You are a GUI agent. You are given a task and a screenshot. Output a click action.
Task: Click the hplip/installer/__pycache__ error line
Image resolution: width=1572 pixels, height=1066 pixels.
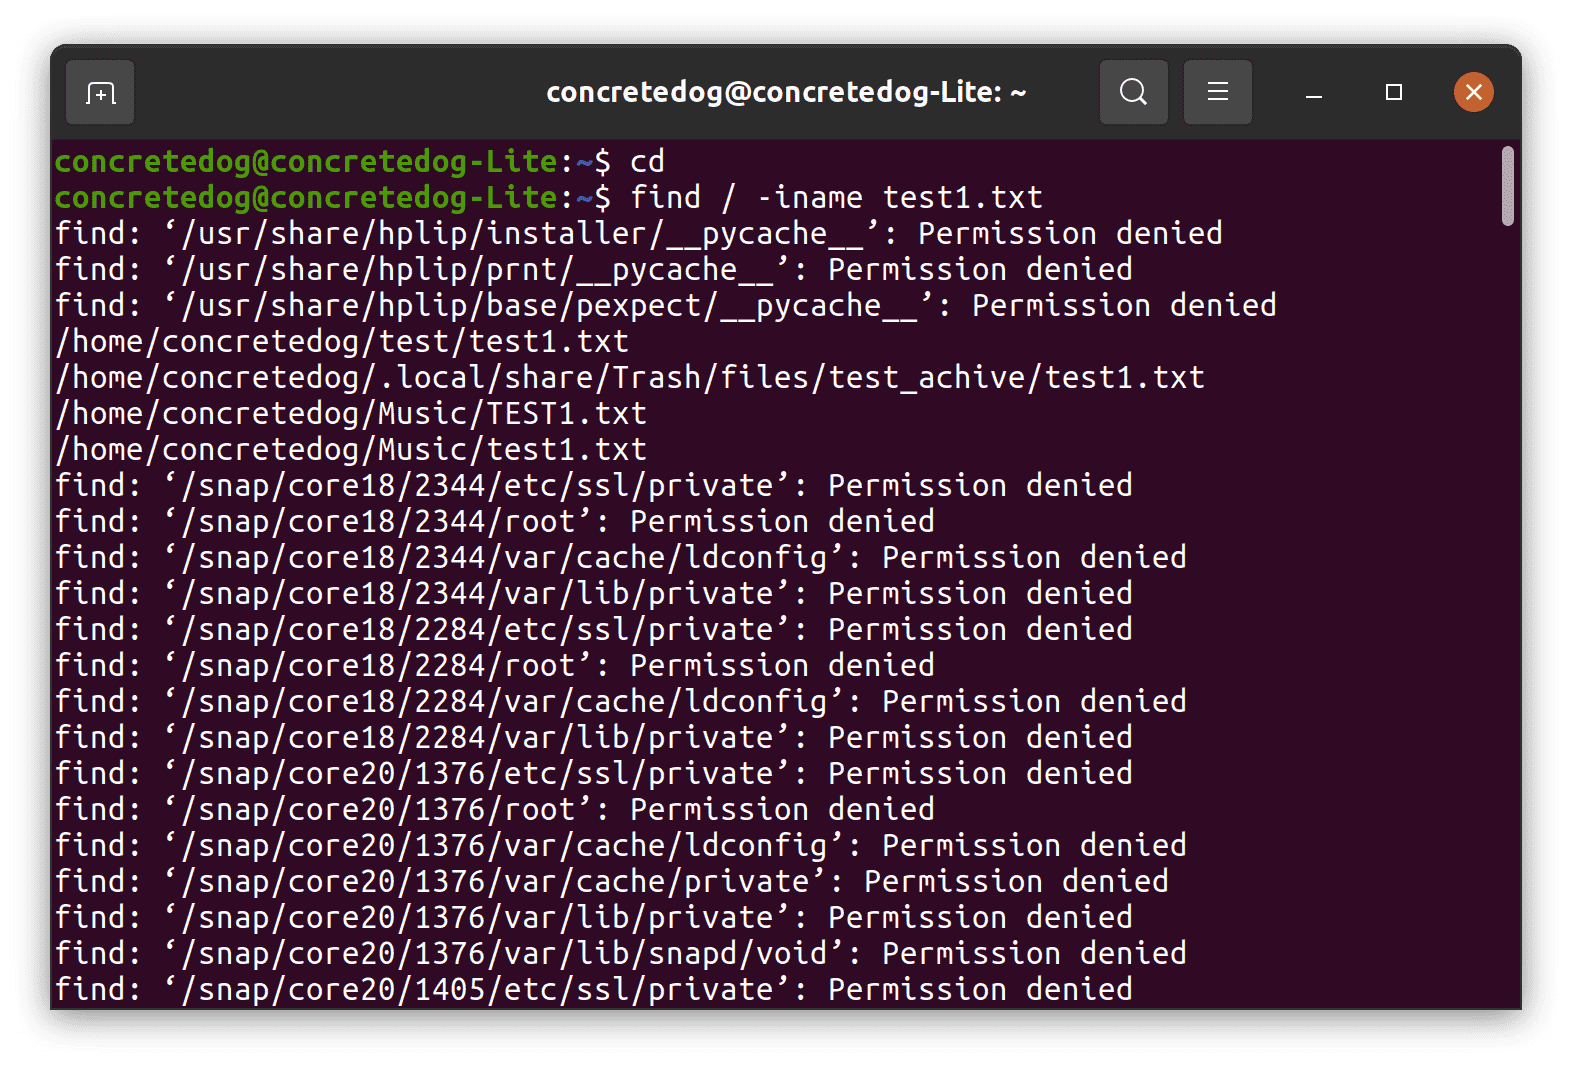tap(639, 233)
